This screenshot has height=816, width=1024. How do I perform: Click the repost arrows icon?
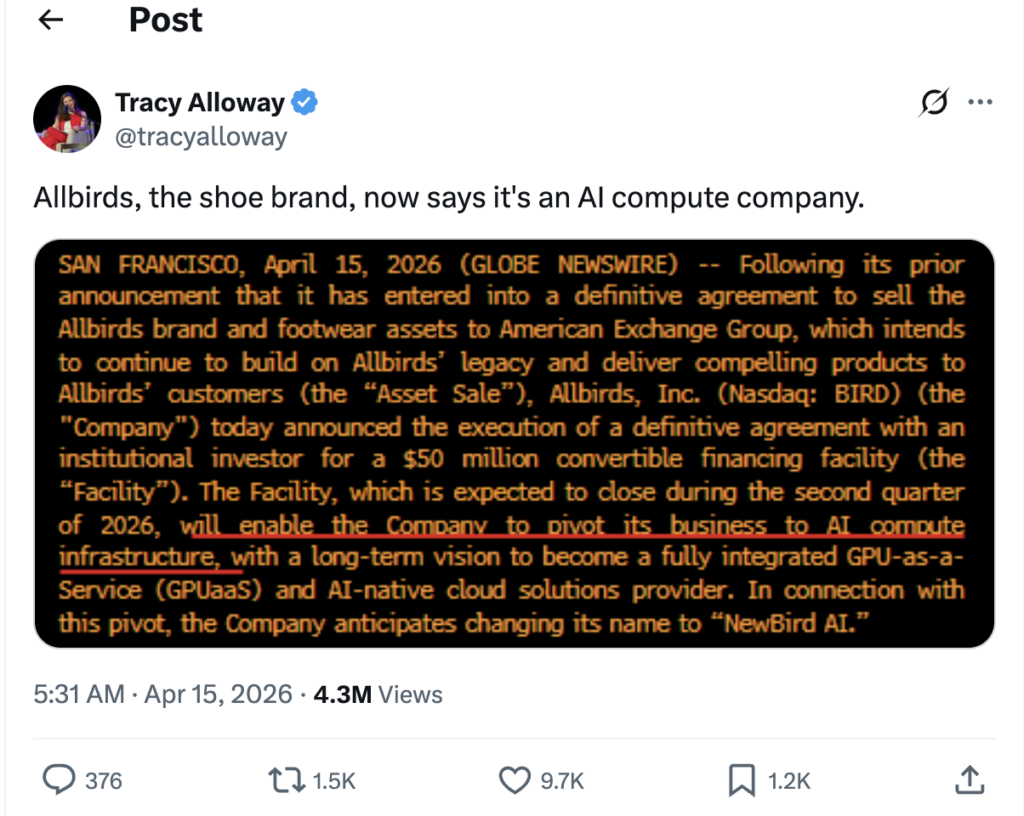(x=287, y=780)
